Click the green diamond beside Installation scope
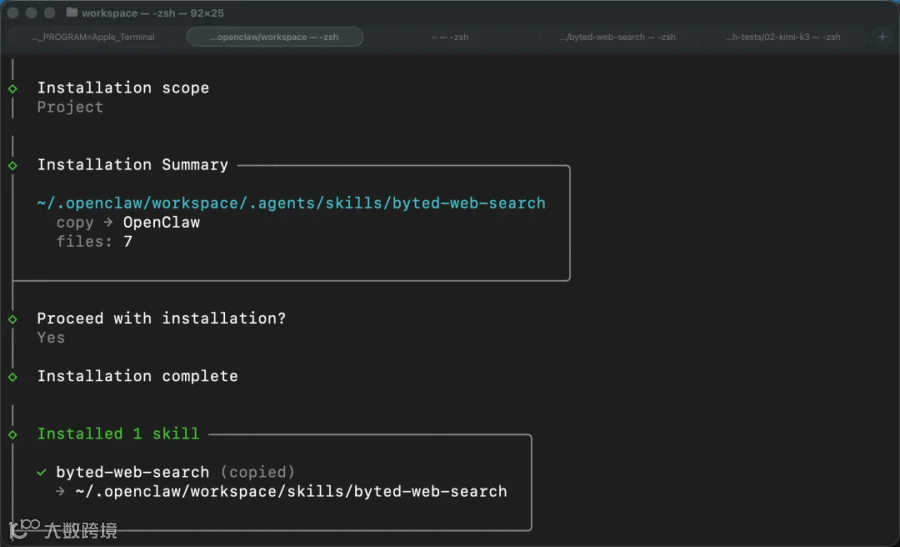 [13, 88]
